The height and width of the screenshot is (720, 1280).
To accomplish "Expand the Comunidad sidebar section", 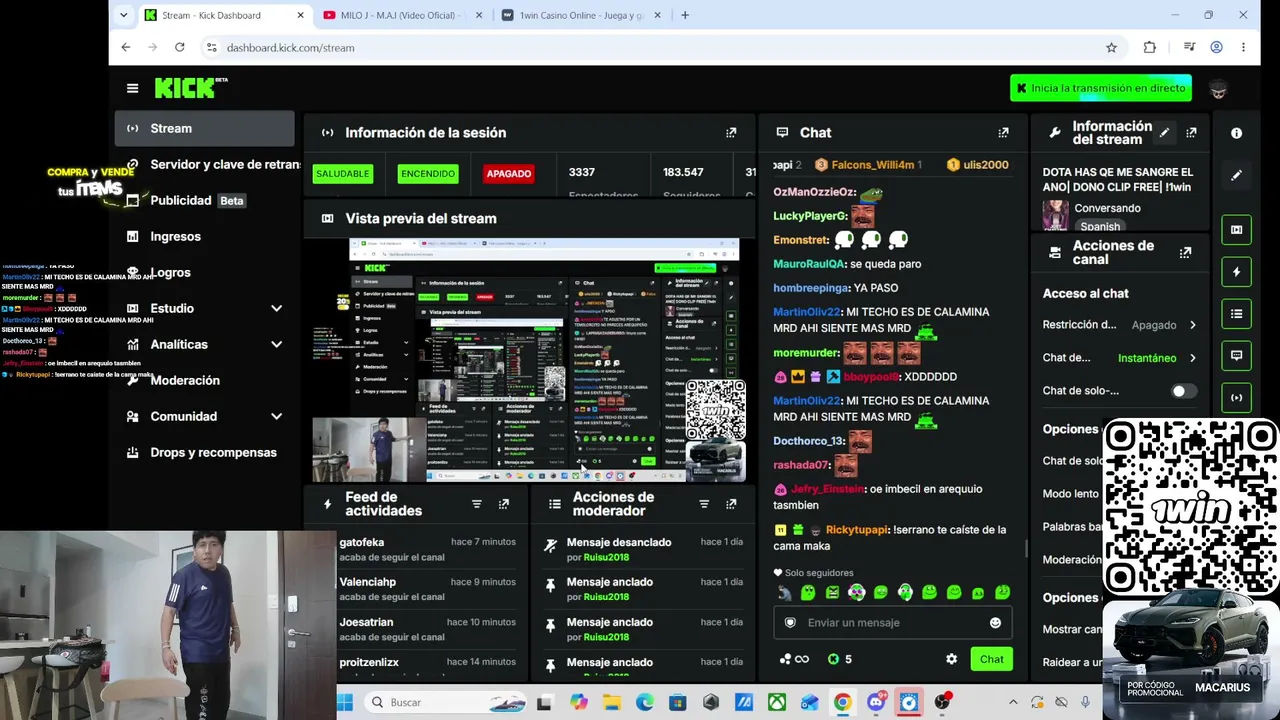I will coord(276,416).
